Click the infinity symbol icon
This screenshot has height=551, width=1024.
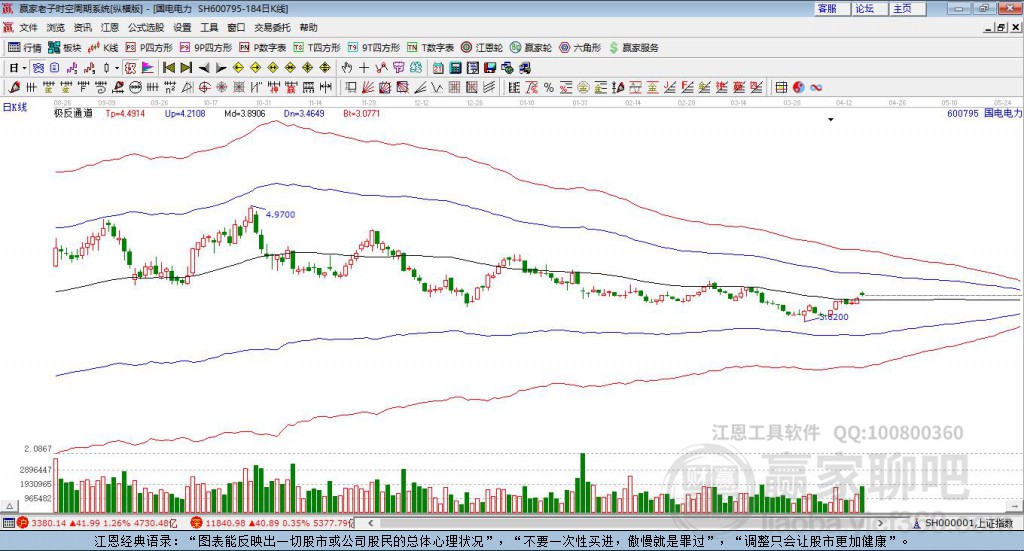[816, 88]
